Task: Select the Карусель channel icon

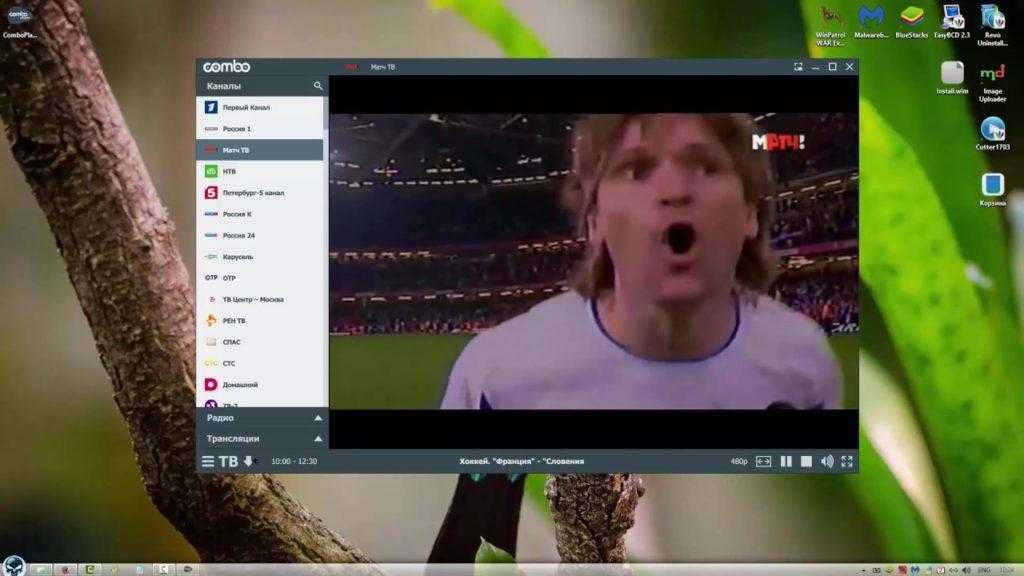Action: pyautogui.click(x=211, y=257)
